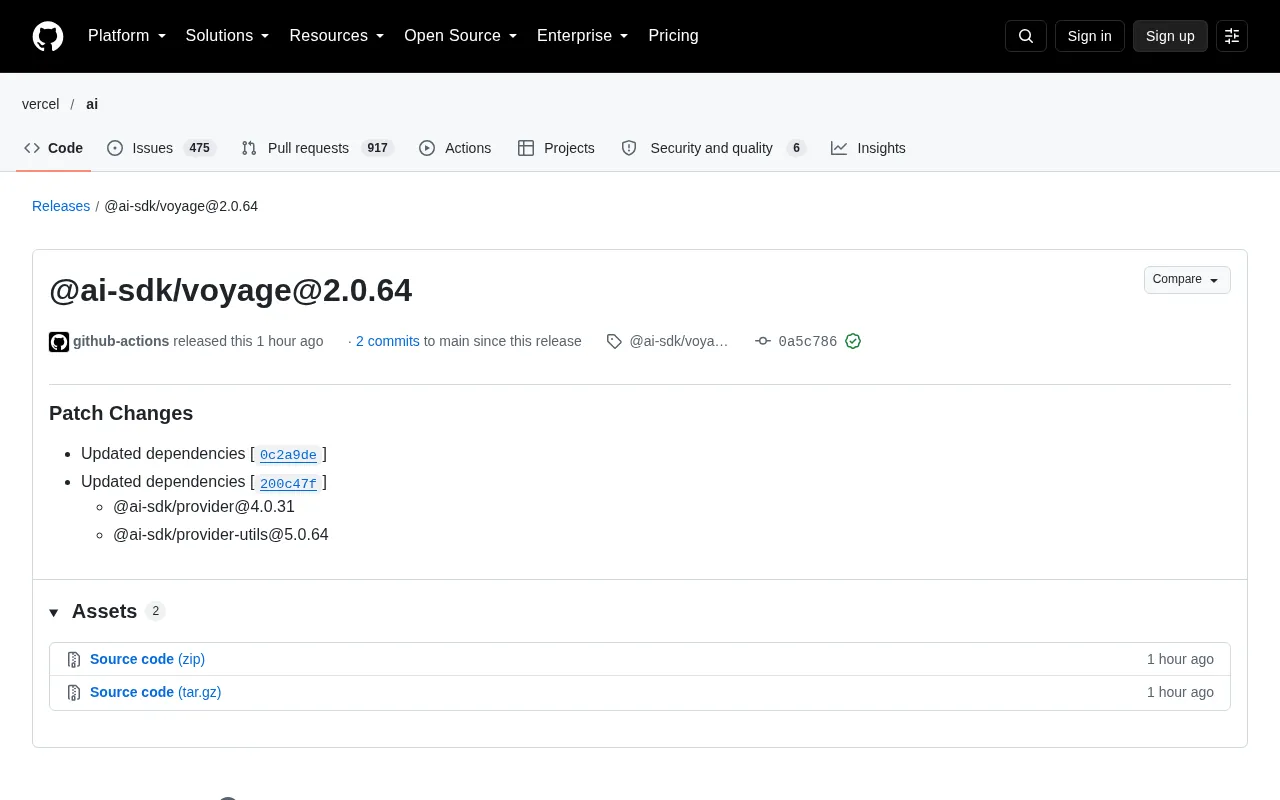Open commit 0a5c786
The height and width of the screenshot is (800, 1280).
[808, 341]
